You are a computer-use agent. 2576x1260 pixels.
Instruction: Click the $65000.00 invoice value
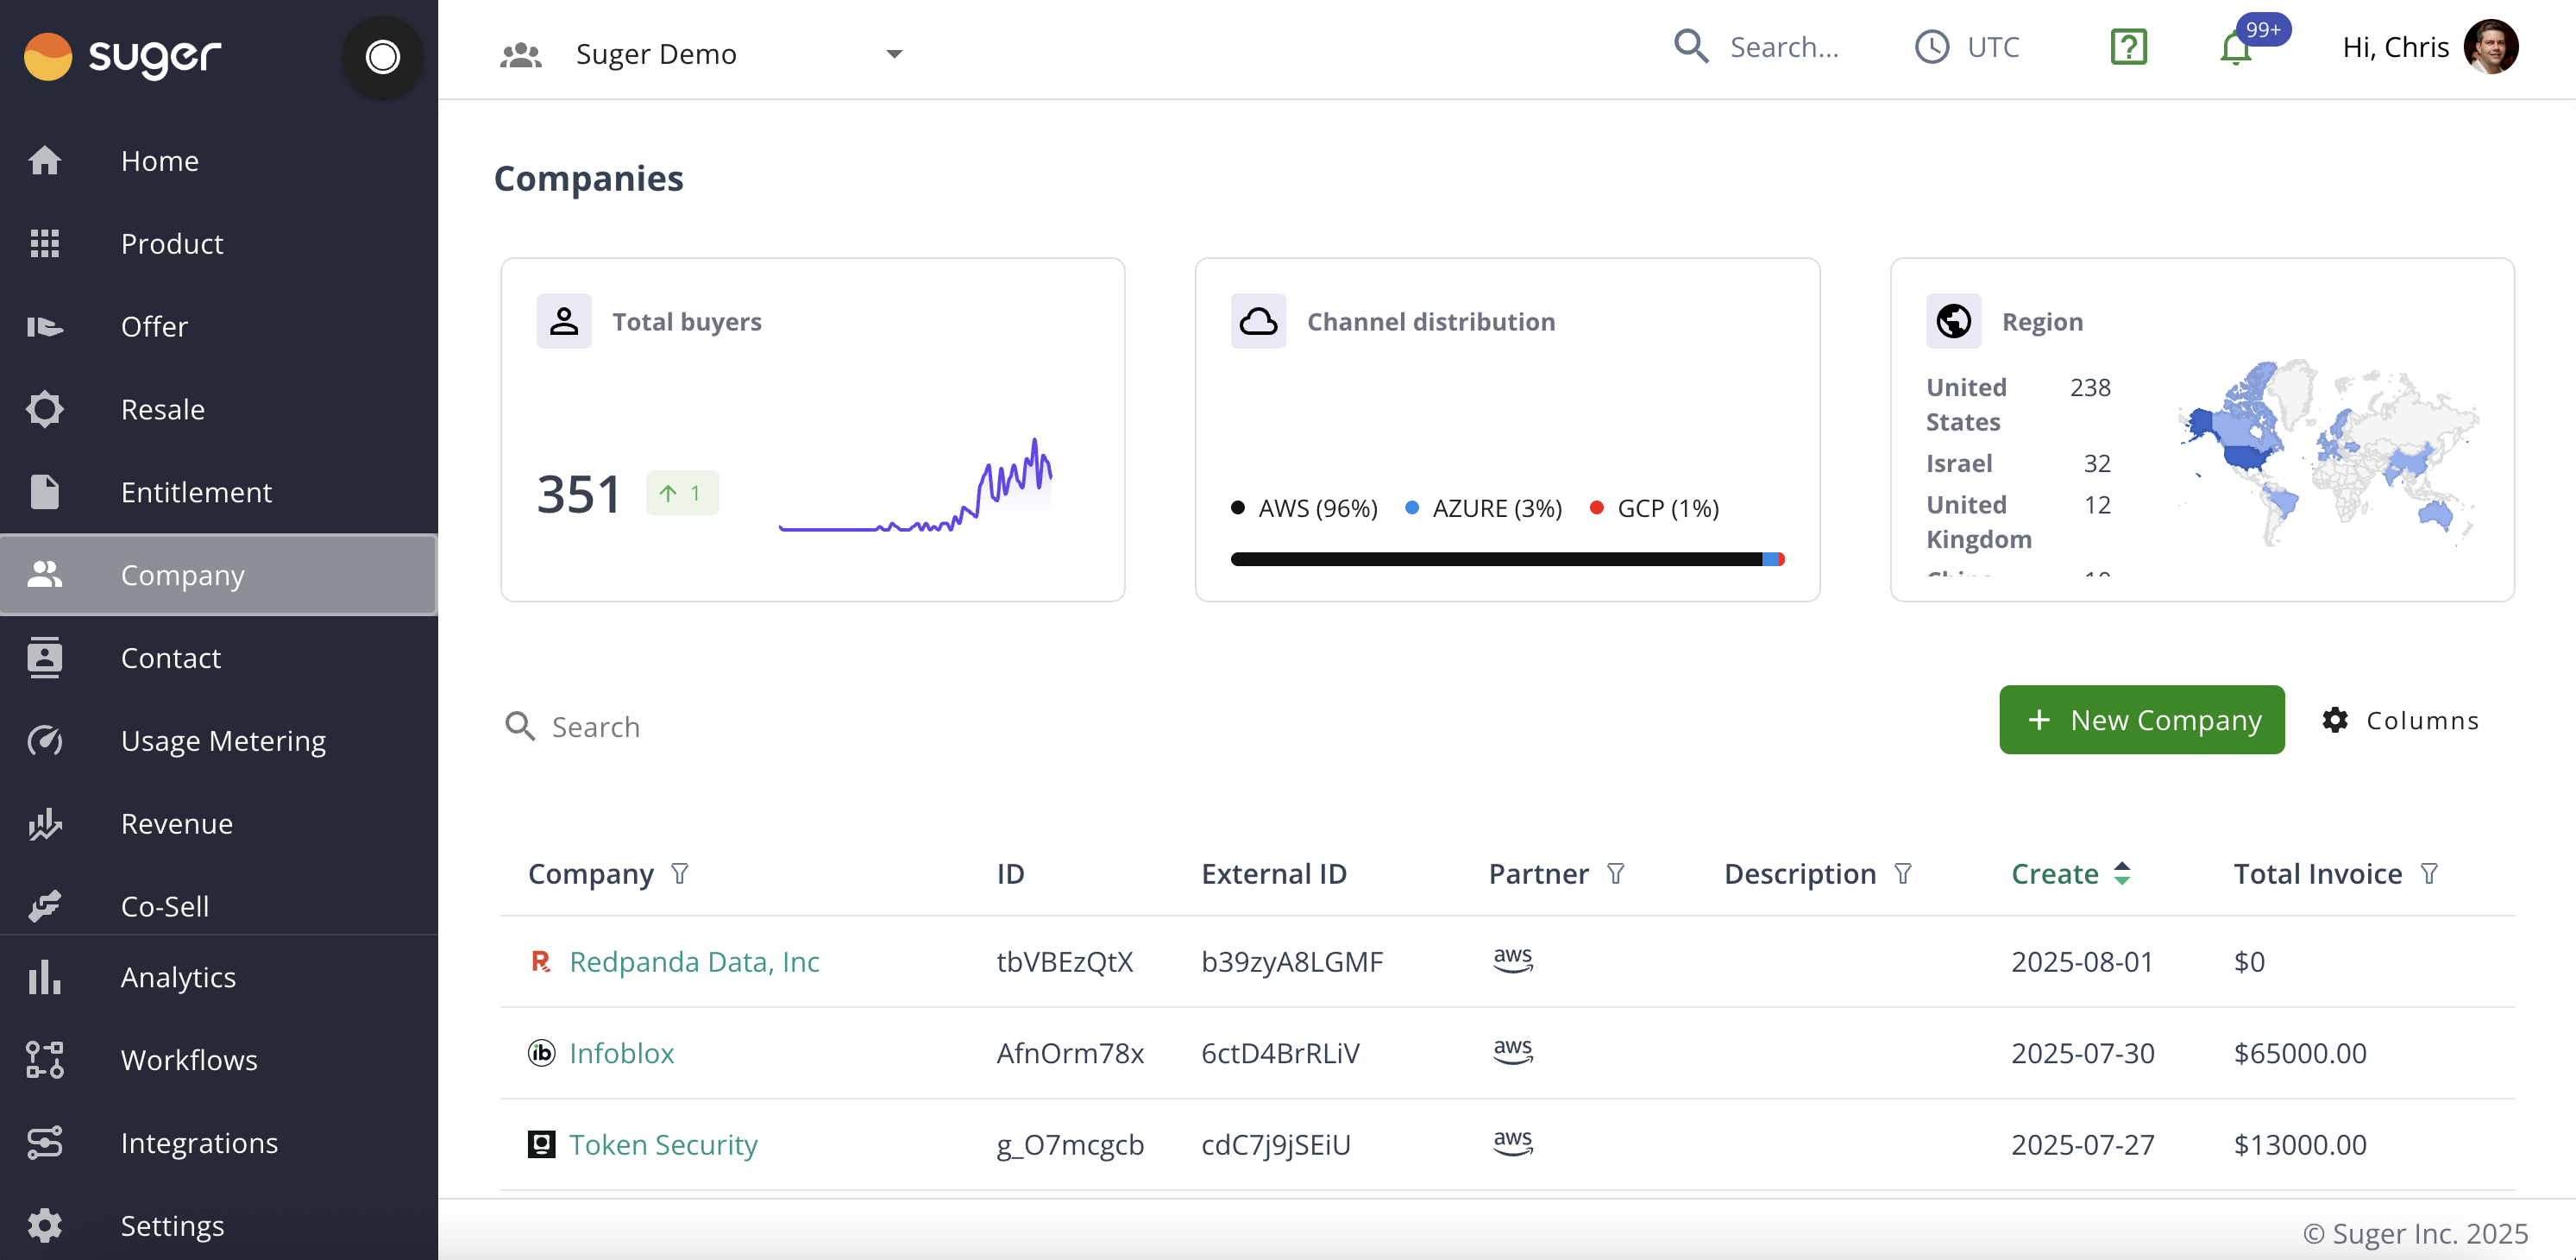[x=2300, y=1053]
